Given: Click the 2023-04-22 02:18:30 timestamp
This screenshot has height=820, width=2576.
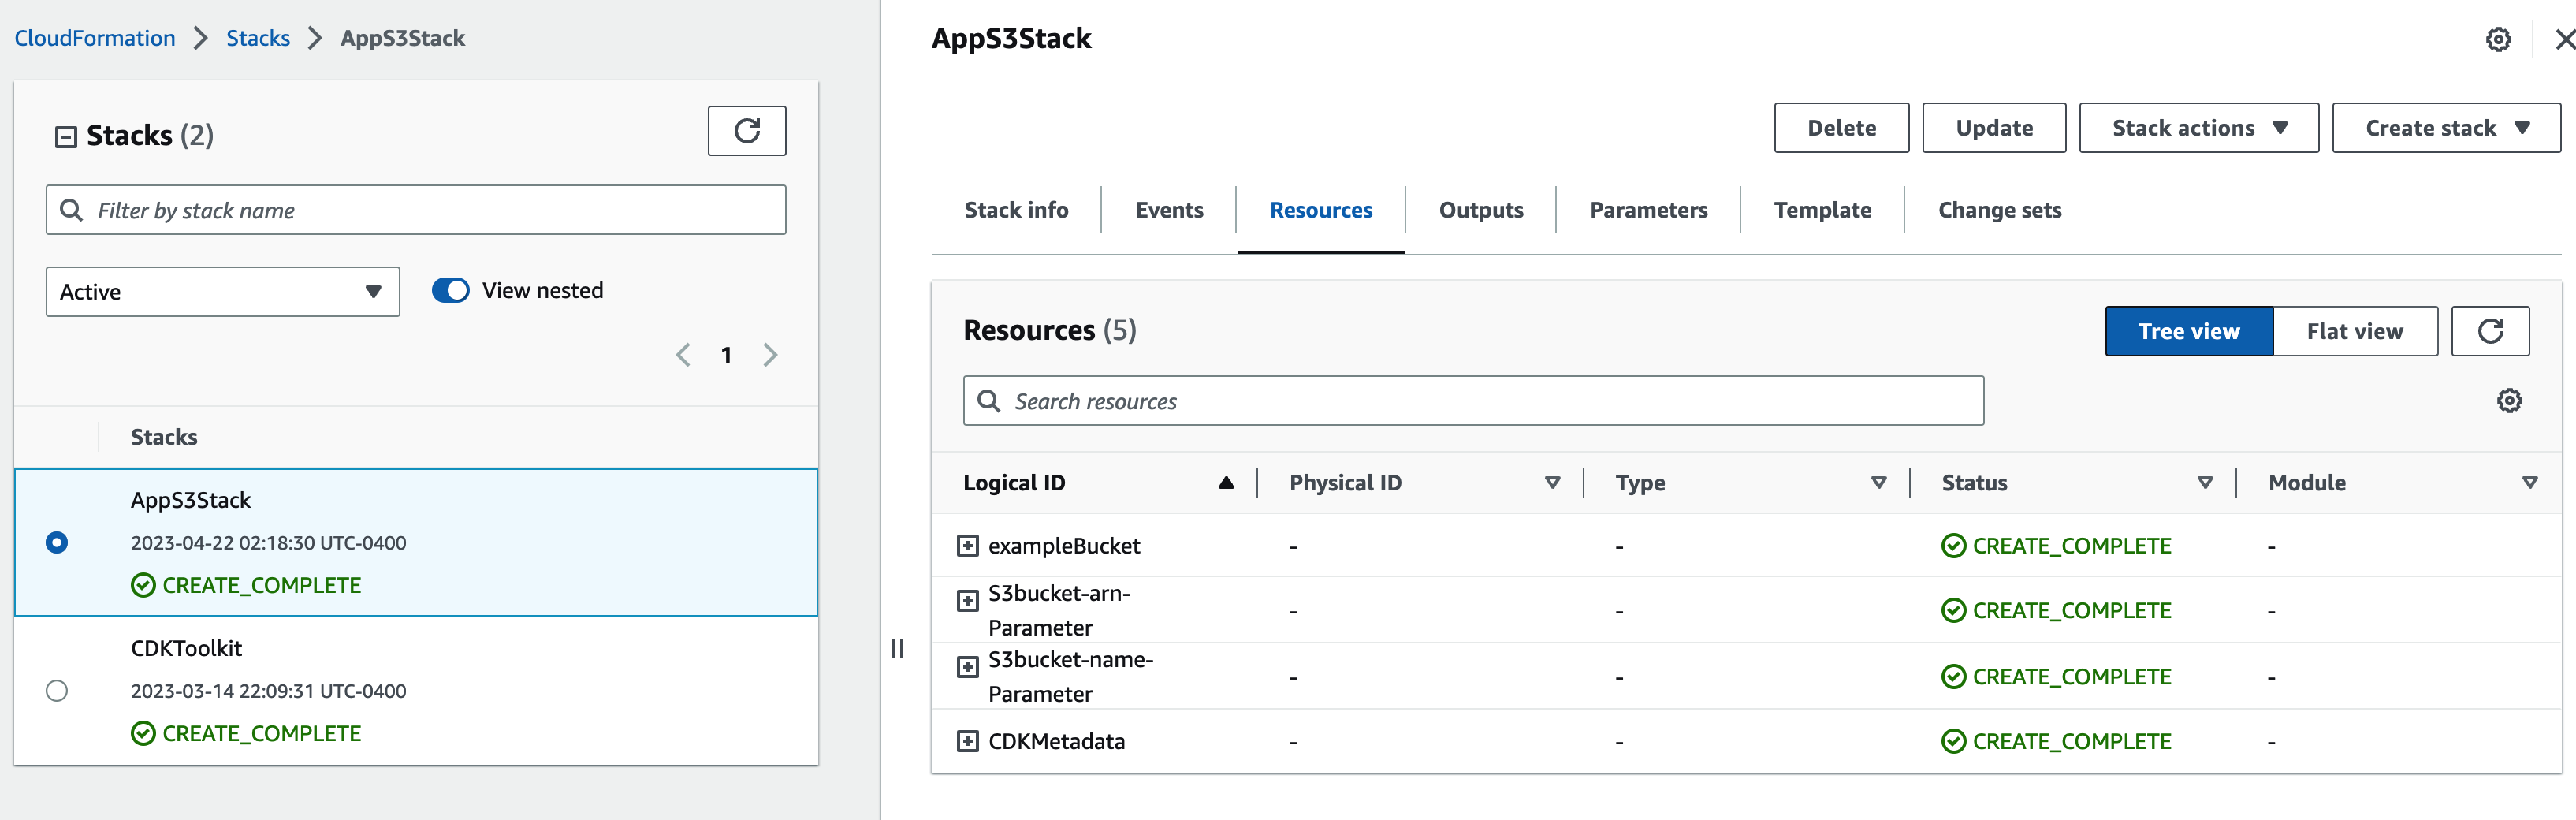Looking at the screenshot, I should [269, 543].
